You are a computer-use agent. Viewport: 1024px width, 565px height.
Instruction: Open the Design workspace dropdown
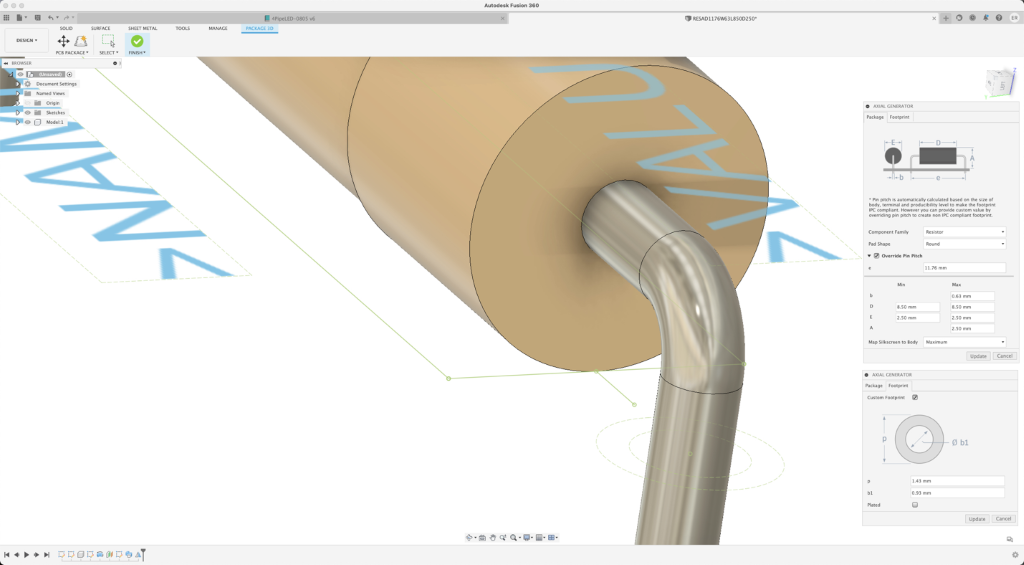coord(27,40)
